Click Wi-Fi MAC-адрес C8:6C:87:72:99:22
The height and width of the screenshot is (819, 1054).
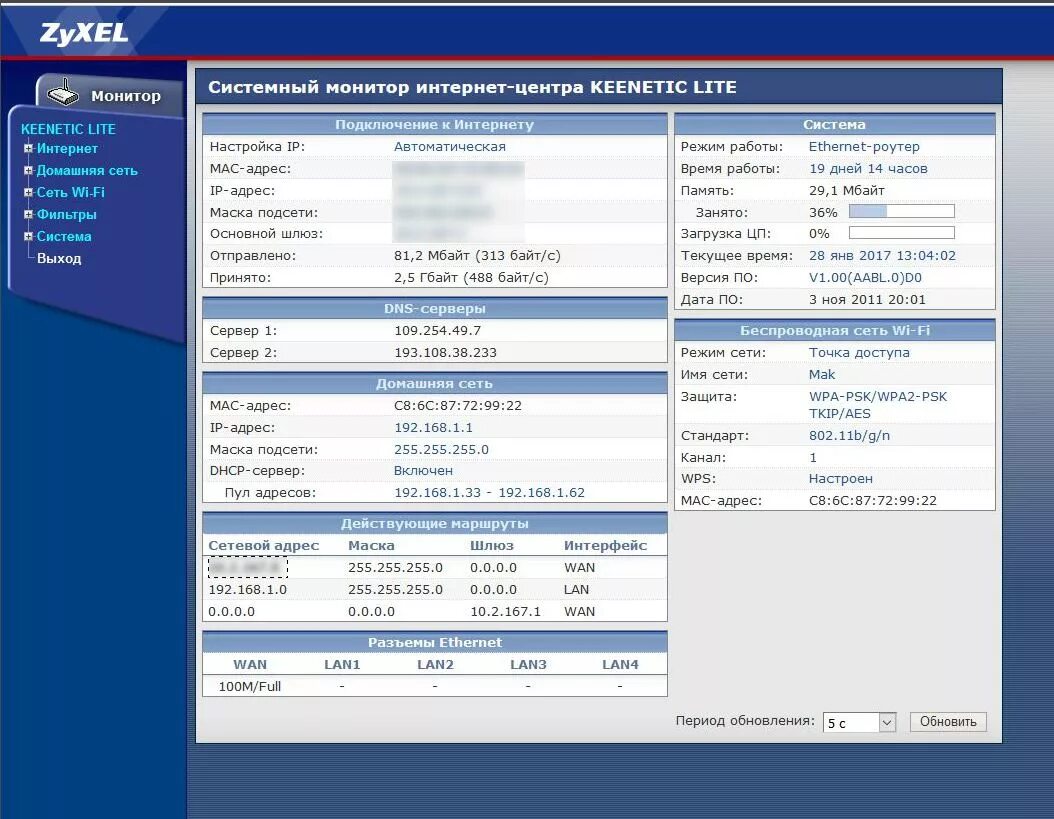click(873, 500)
